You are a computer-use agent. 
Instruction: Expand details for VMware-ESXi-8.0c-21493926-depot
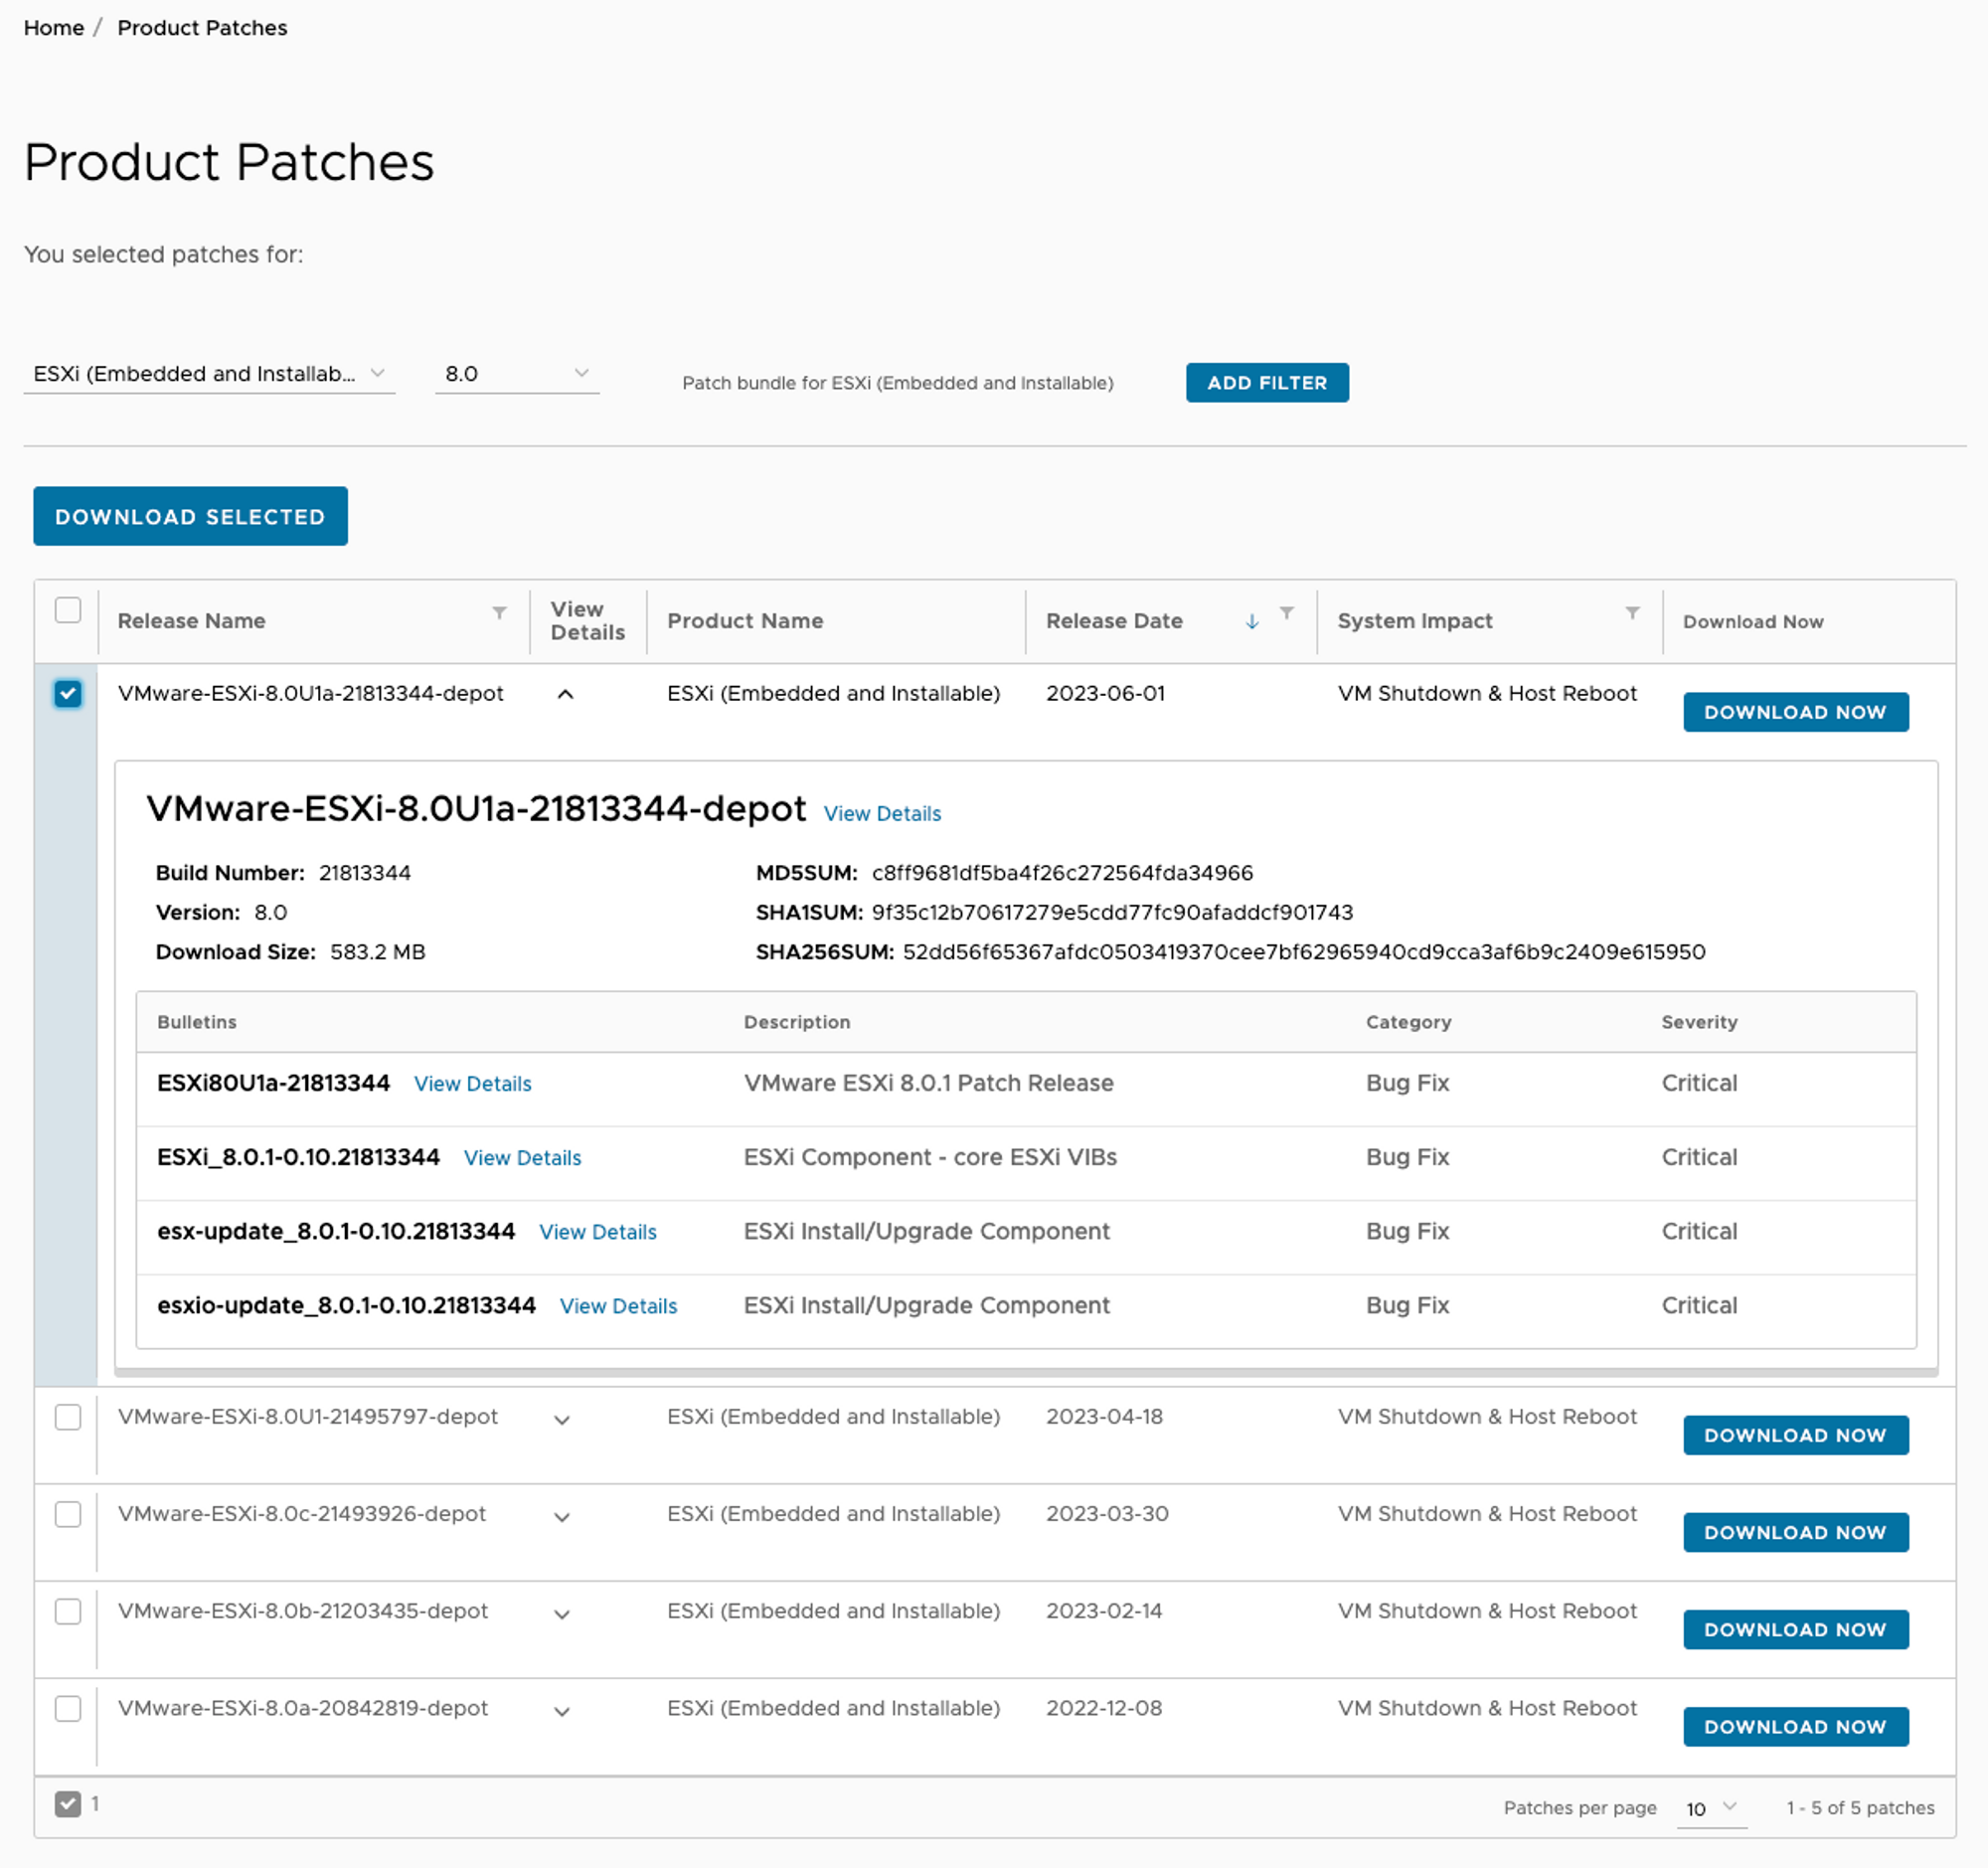(x=562, y=1517)
